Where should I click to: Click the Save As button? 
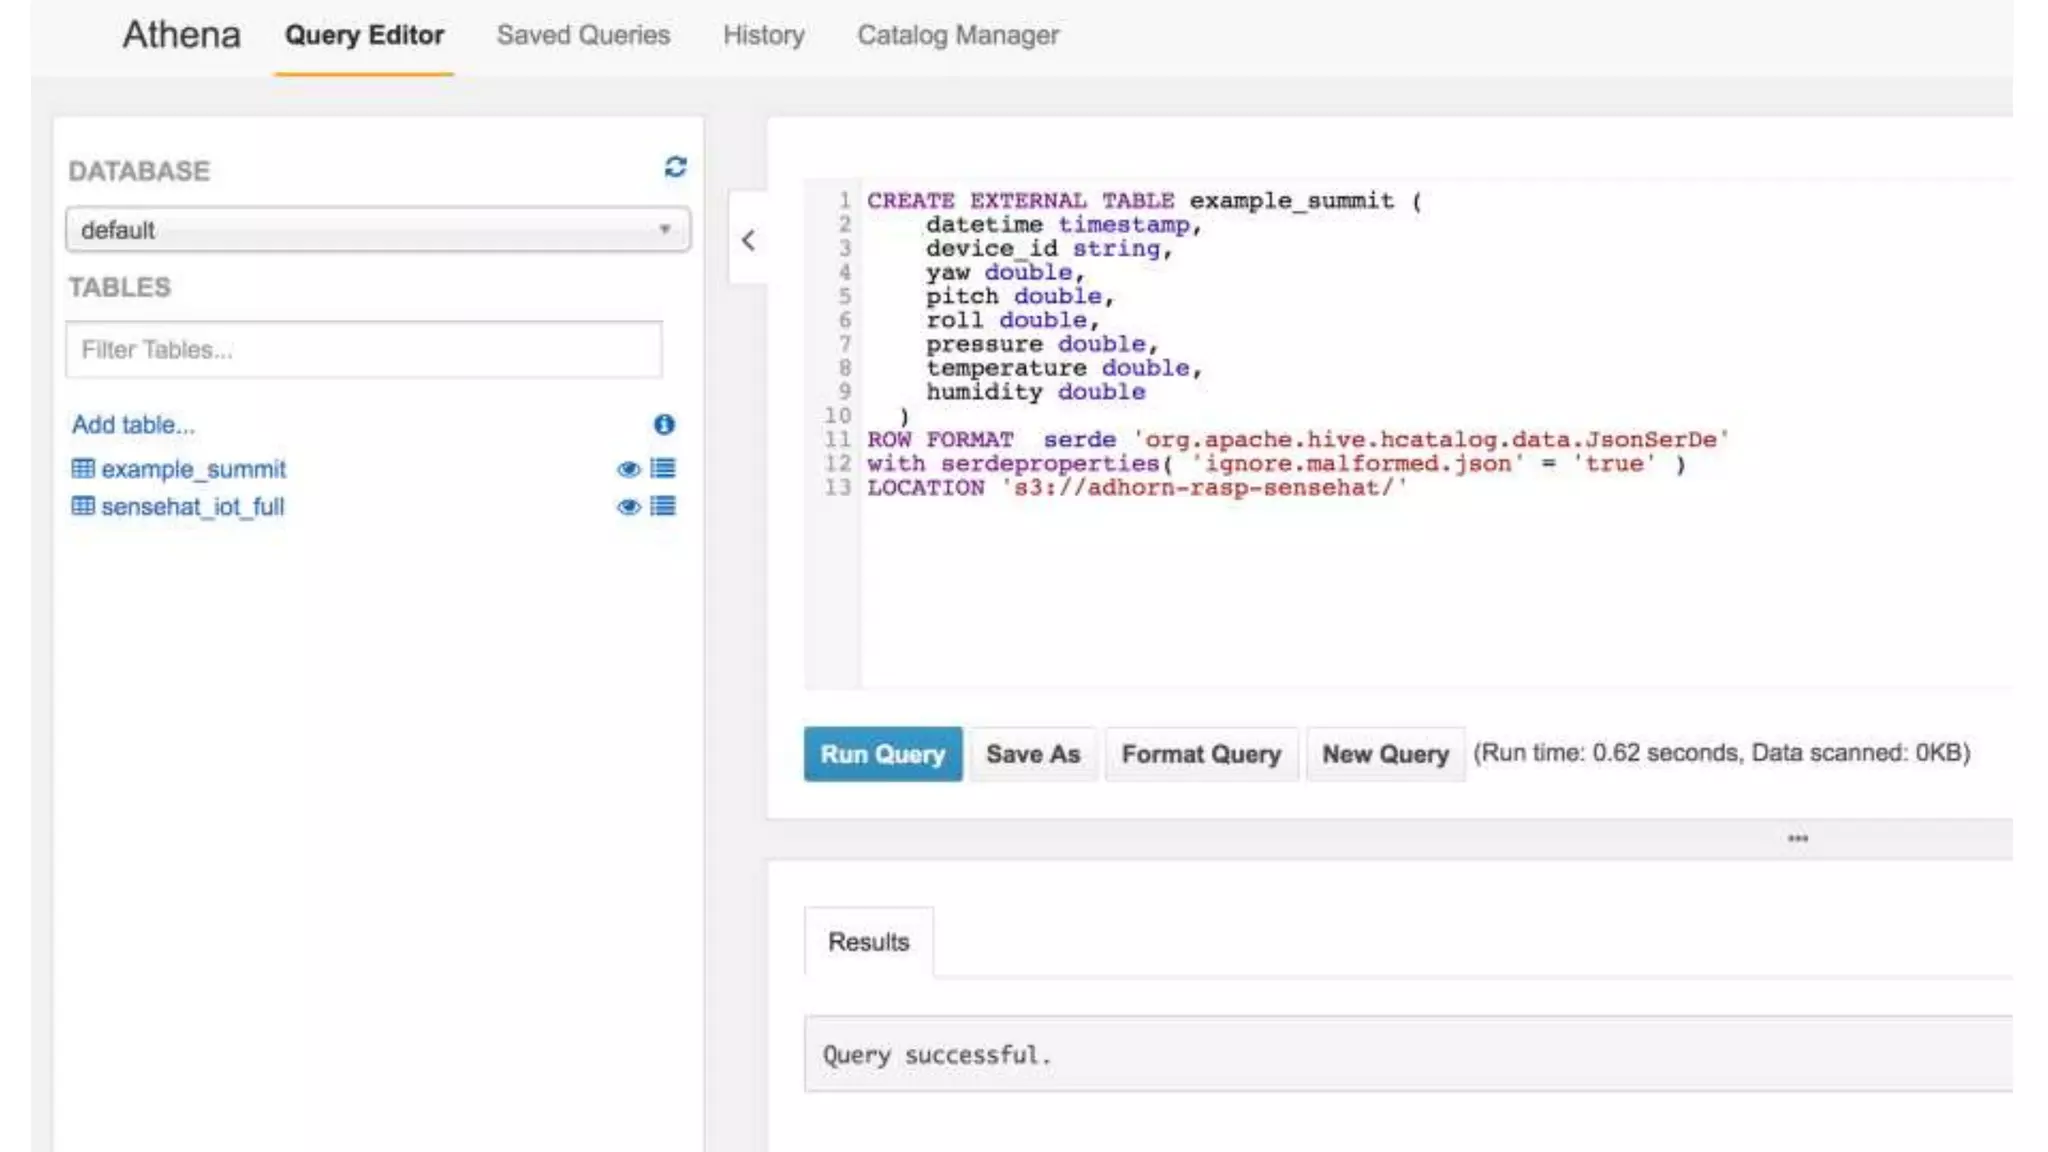tap(1032, 754)
